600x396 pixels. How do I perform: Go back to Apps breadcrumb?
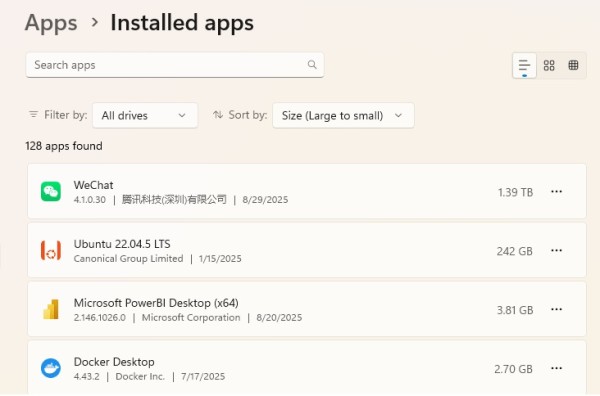51,23
